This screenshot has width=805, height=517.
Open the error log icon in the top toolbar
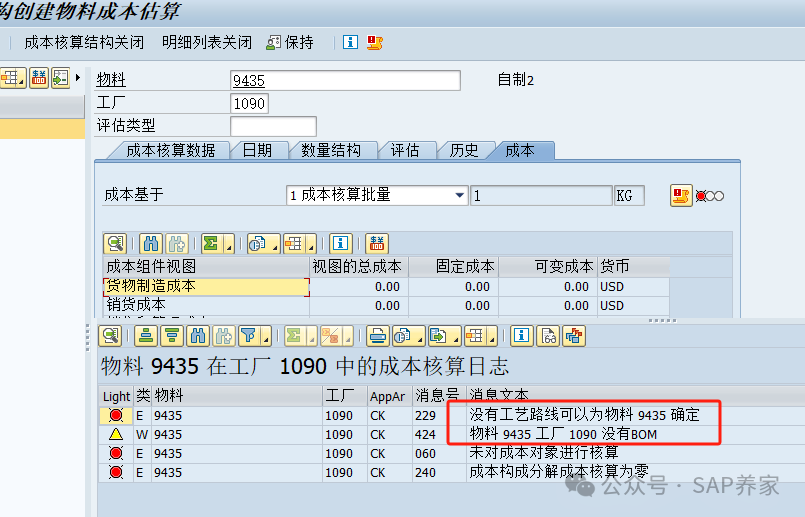pos(375,42)
